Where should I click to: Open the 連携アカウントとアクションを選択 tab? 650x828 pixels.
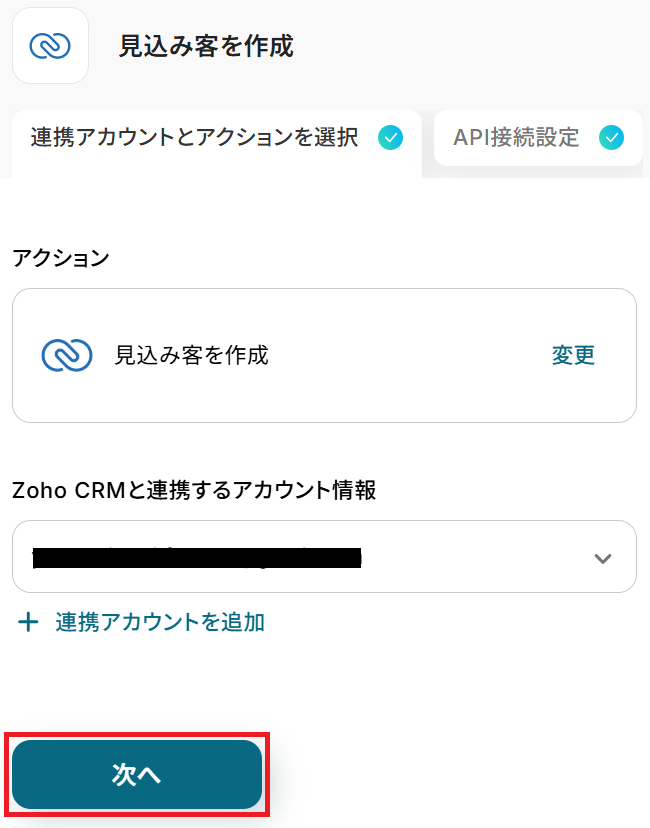[195, 138]
